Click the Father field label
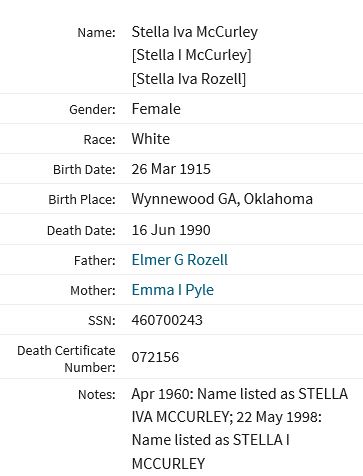This screenshot has height=476, width=363. [95, 261]
